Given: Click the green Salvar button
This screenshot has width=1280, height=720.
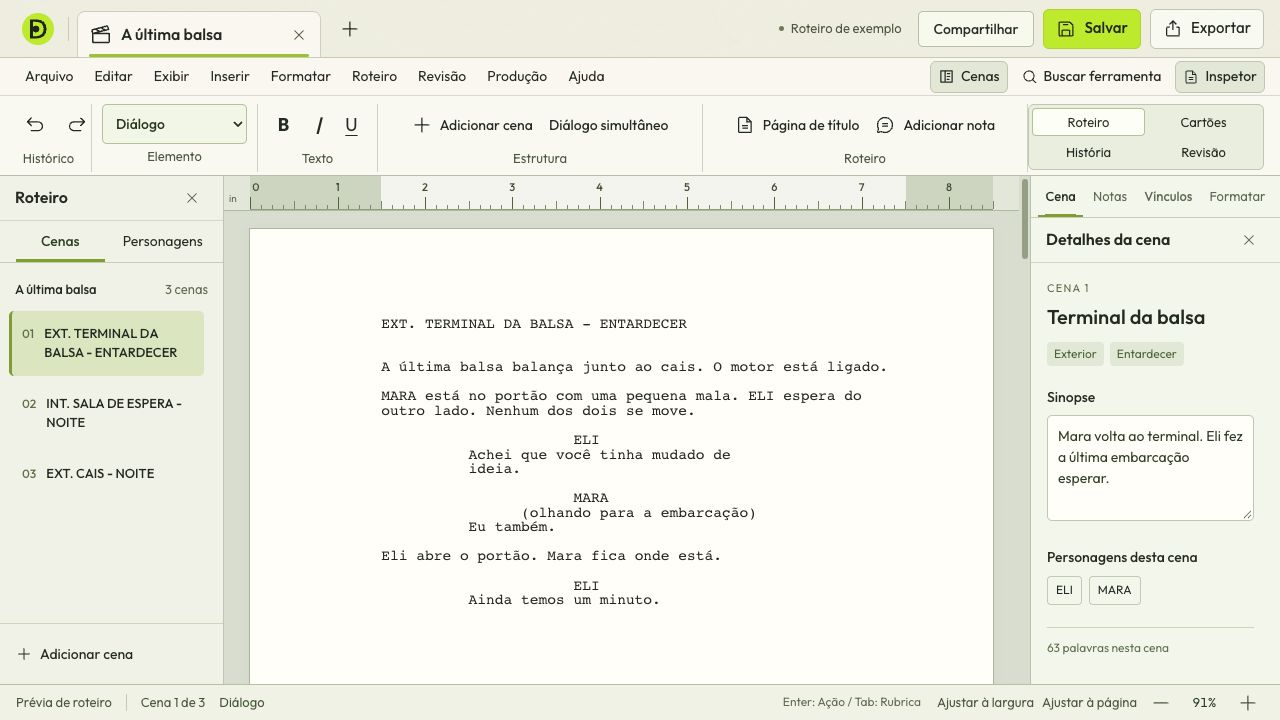Looking at the screenshot, I should (x=1092, y=29).
